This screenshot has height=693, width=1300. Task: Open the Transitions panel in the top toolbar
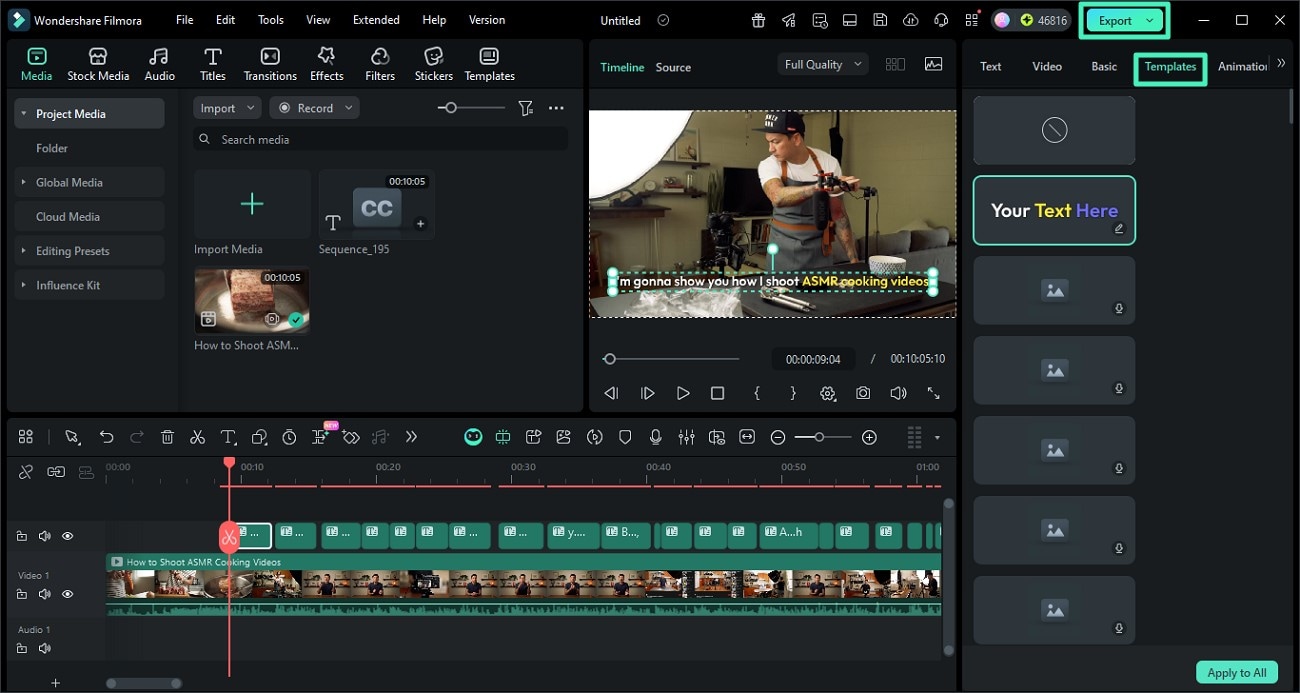click(x=269, y=62)
